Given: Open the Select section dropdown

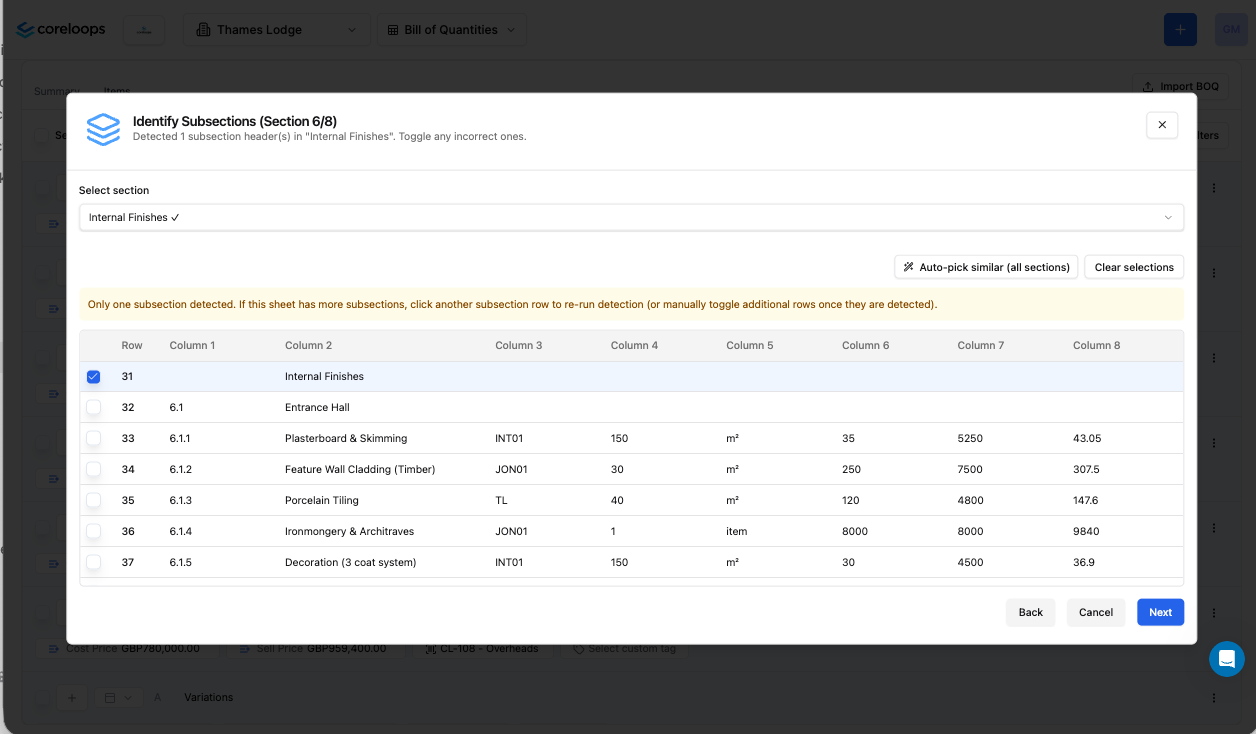Looking at the screenshot, I should tap(631, 218).
